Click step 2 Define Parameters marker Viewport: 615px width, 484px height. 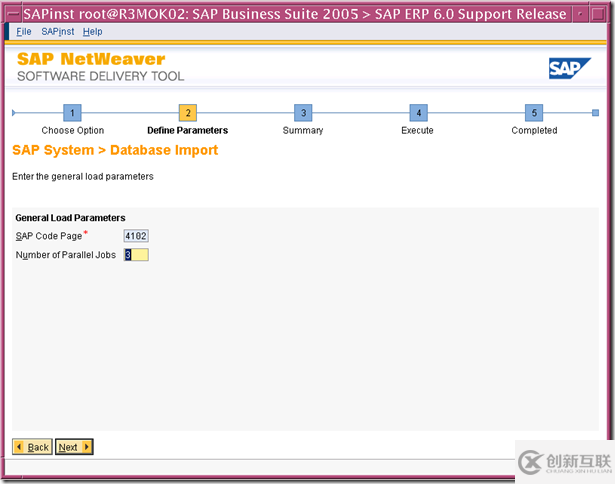(188, 113)
